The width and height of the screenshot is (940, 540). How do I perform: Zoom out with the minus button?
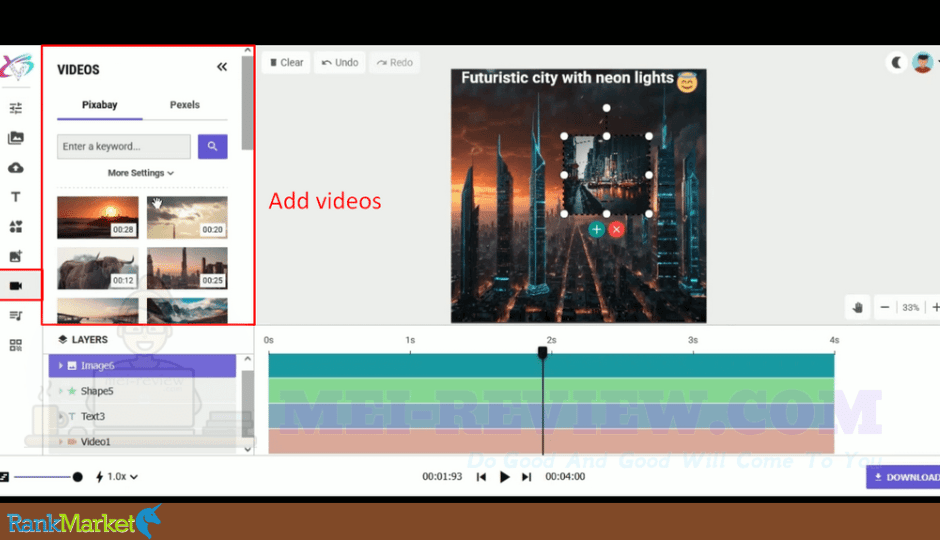click(x=885, y=307)
